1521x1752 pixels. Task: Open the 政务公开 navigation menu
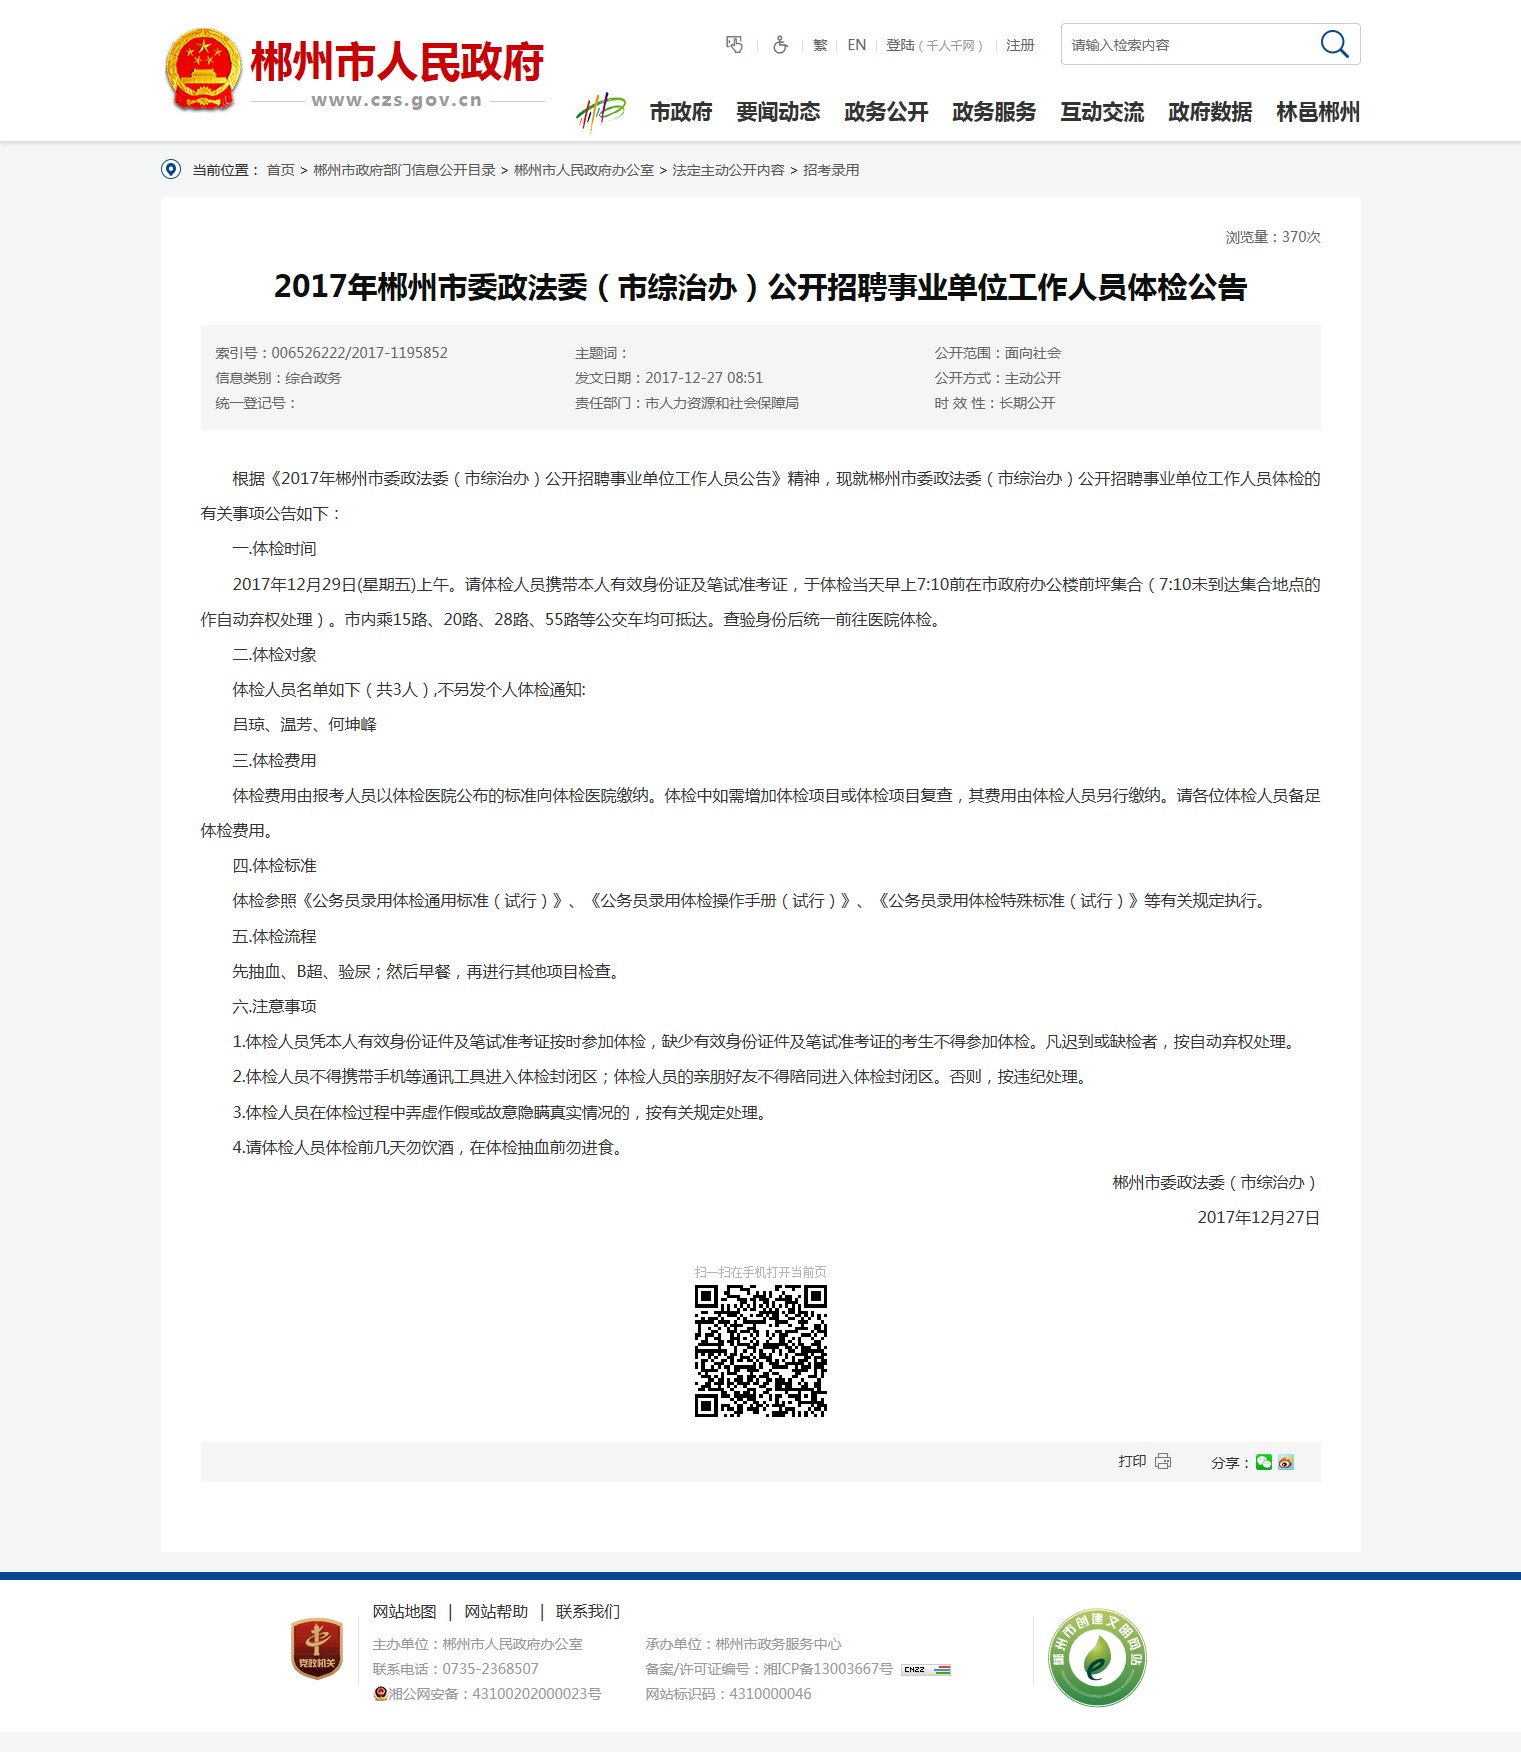886,112
